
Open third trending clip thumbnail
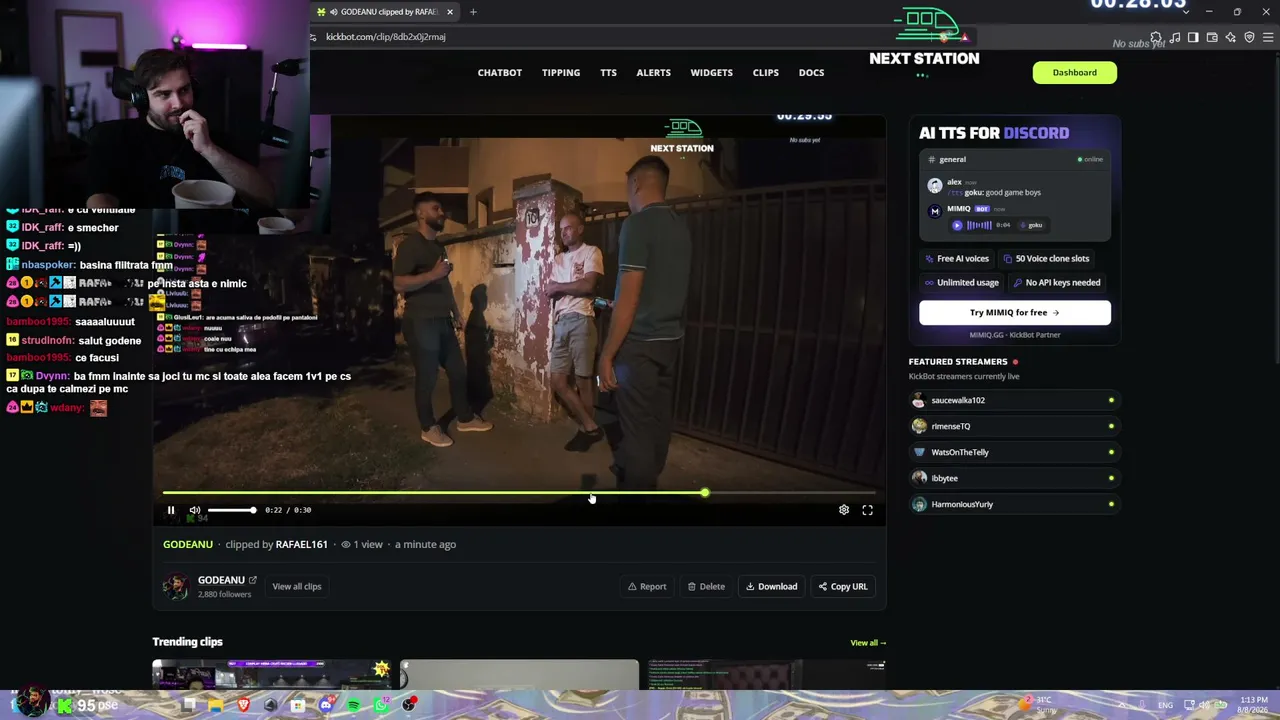pyautogui.click(x=766, y=675)
